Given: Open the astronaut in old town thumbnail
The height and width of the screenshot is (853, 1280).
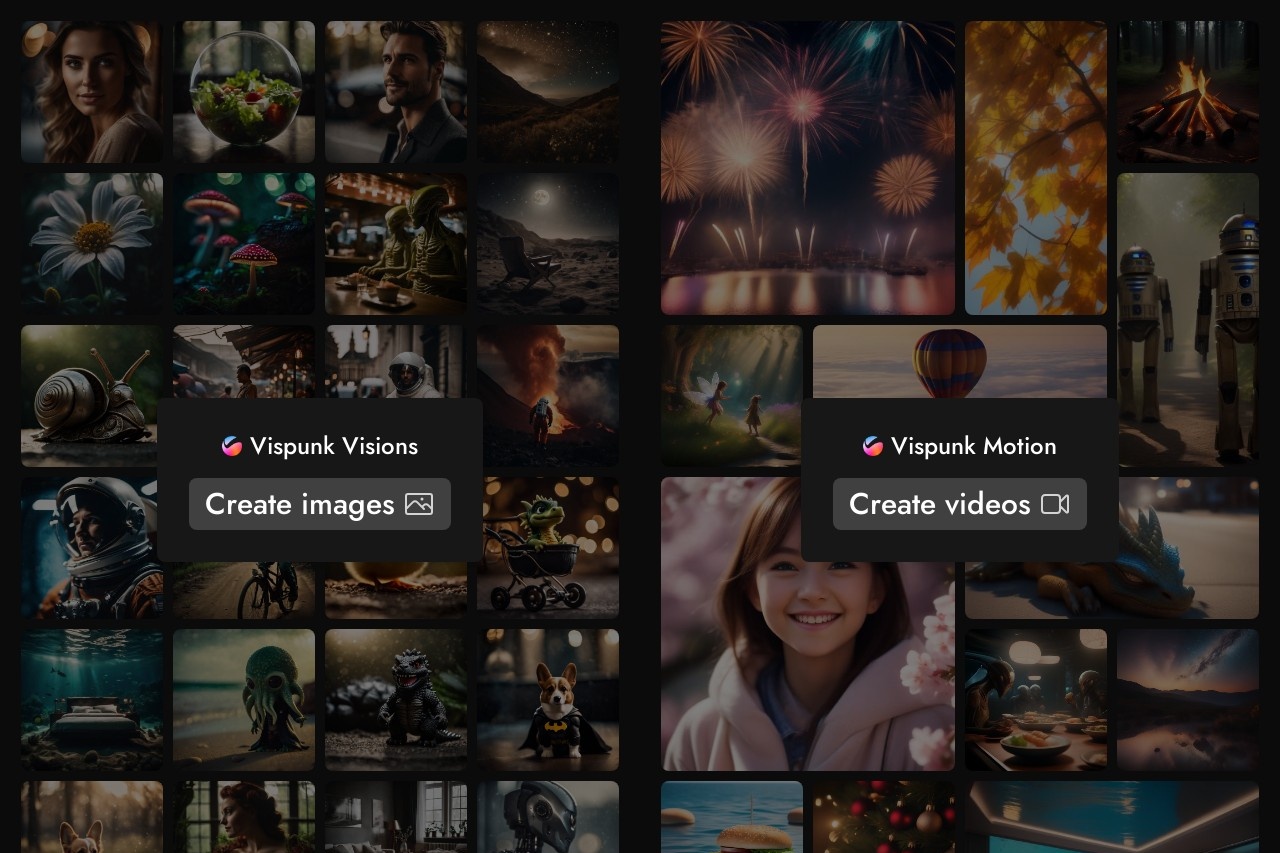Looking at the screenshot, I should pyautogui.click(x=396, y=361).
